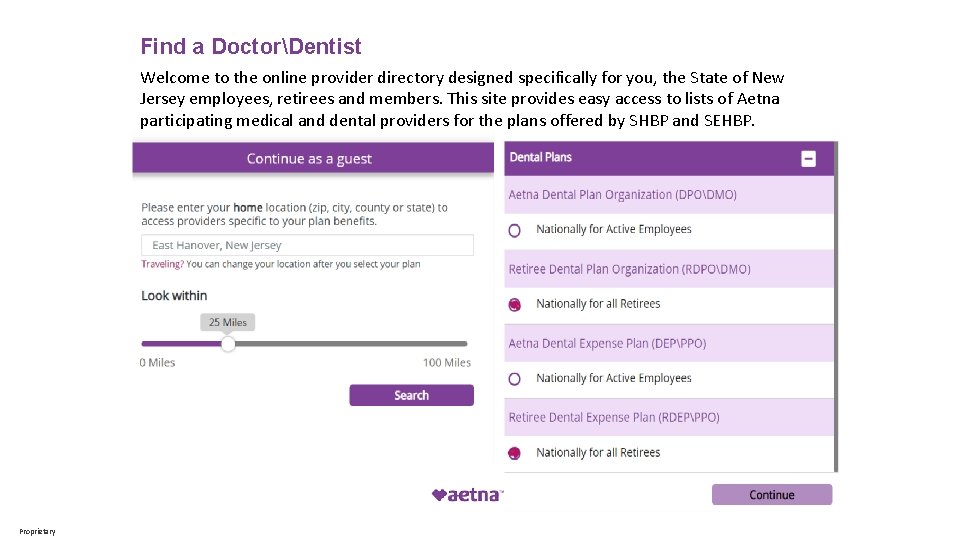Select Nationally for Active Employees under DEP\PPO
Viewport: 960px width, 540px height.
pyautogui.click(x=514, y=379)
